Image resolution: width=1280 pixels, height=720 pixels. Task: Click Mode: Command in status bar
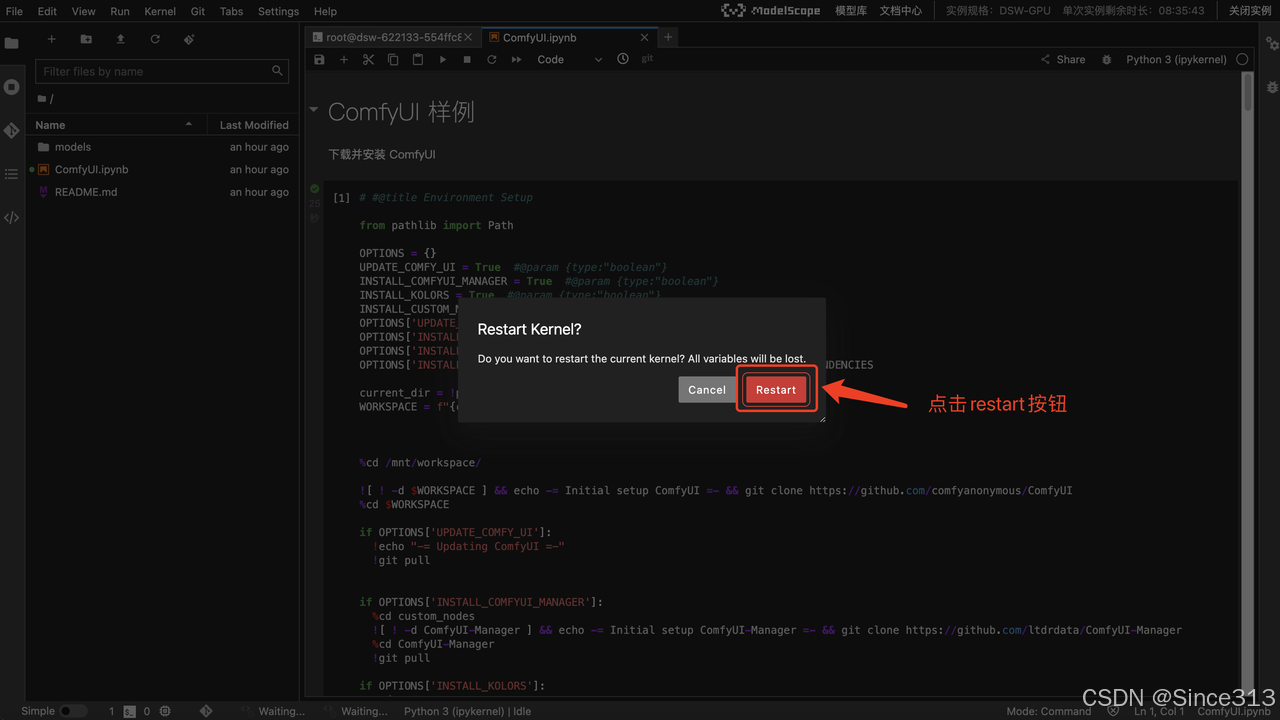click(1048, 711)
